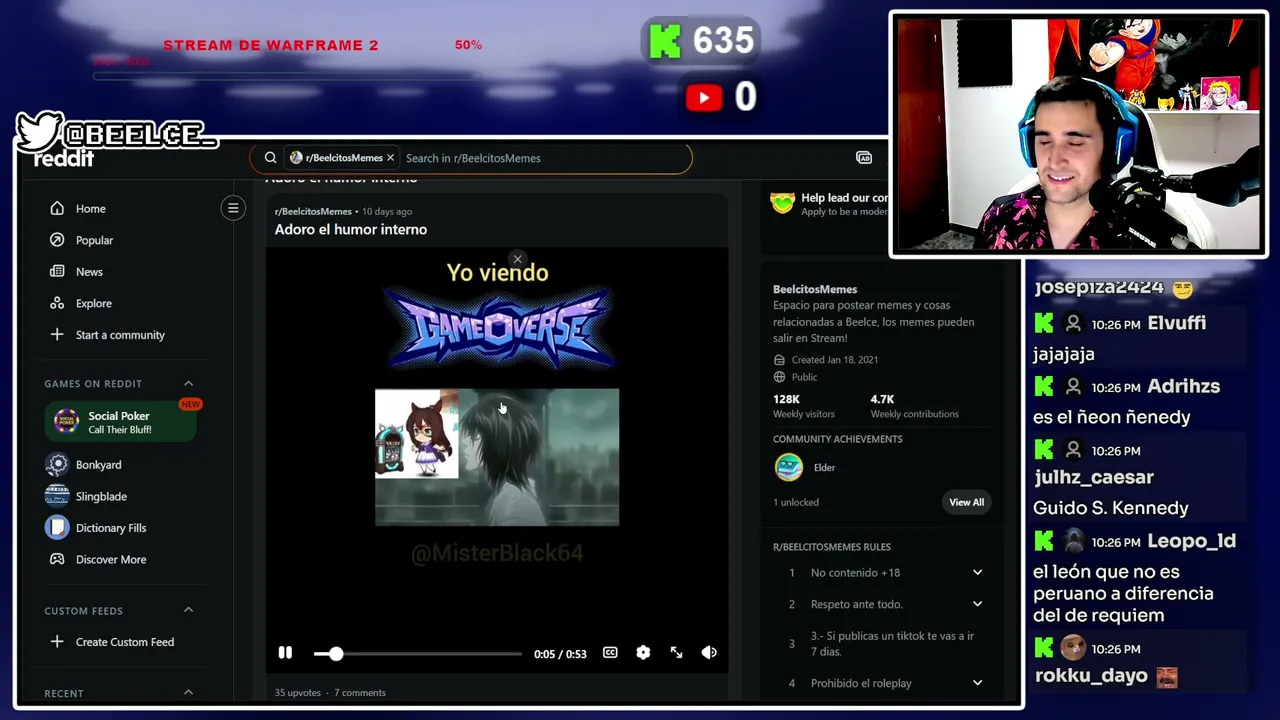
Task: Toggle closed captions on the video
Action: coord(610,653)
